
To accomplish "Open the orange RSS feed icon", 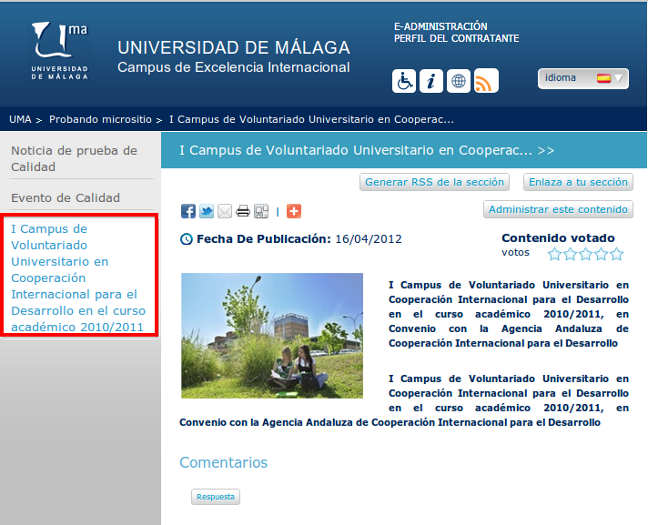I will (x=486, y=81).
